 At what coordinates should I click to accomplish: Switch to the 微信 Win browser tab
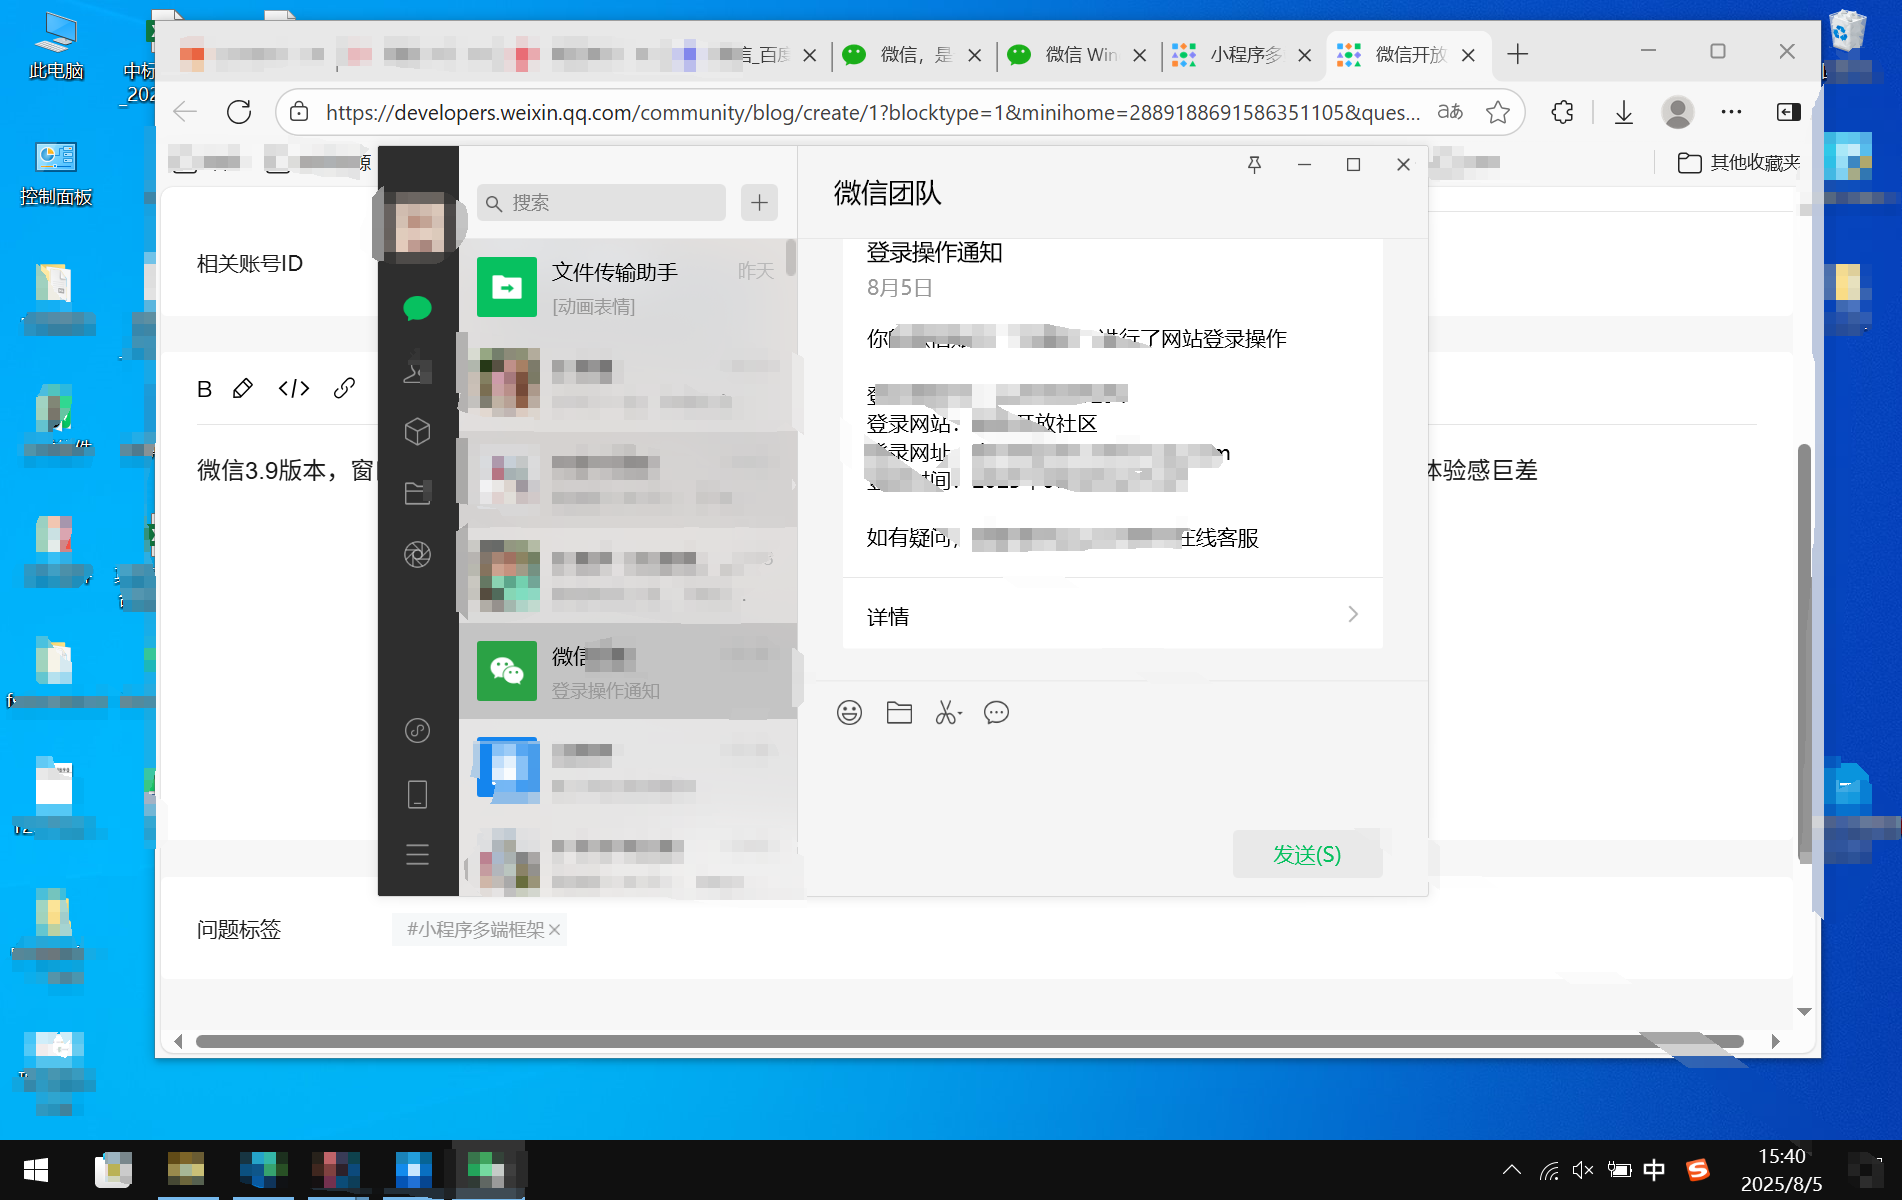1078,55
